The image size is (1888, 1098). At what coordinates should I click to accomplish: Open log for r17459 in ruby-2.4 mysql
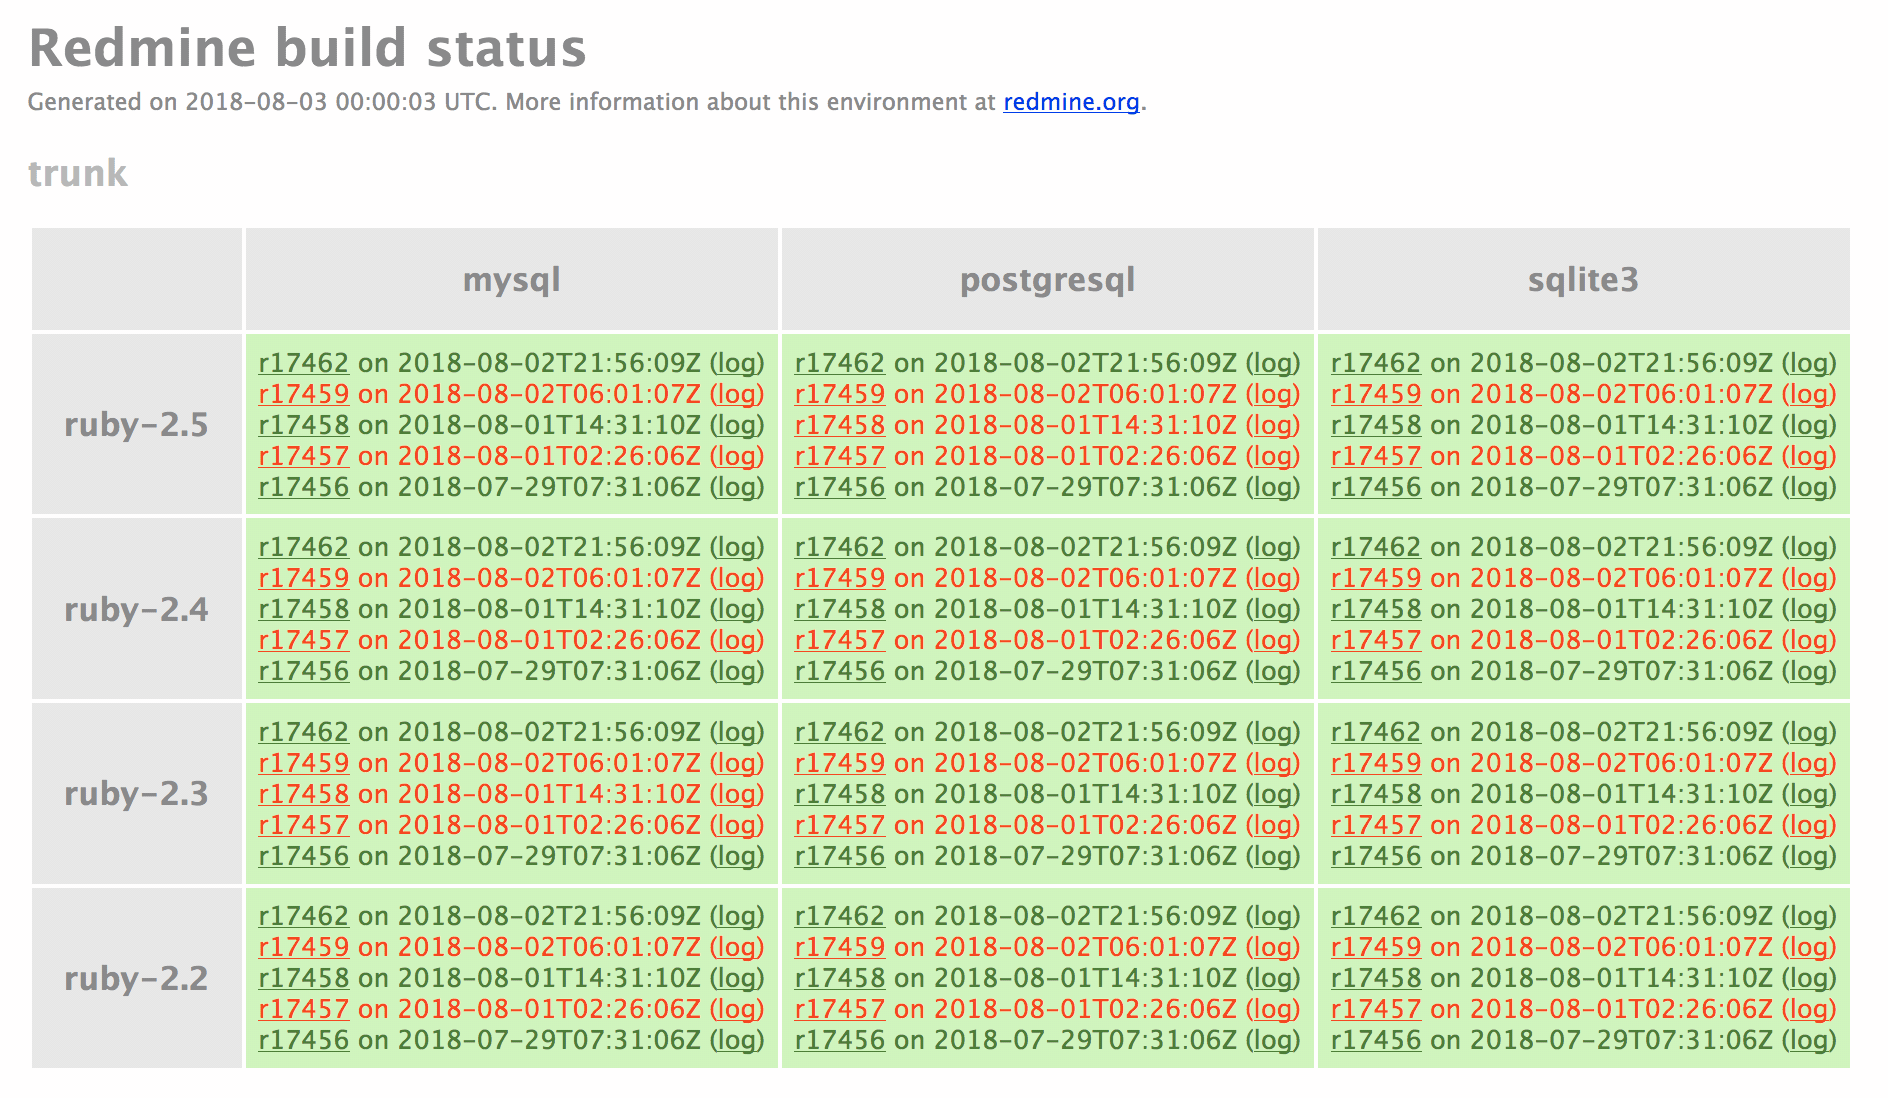point(737,578)
